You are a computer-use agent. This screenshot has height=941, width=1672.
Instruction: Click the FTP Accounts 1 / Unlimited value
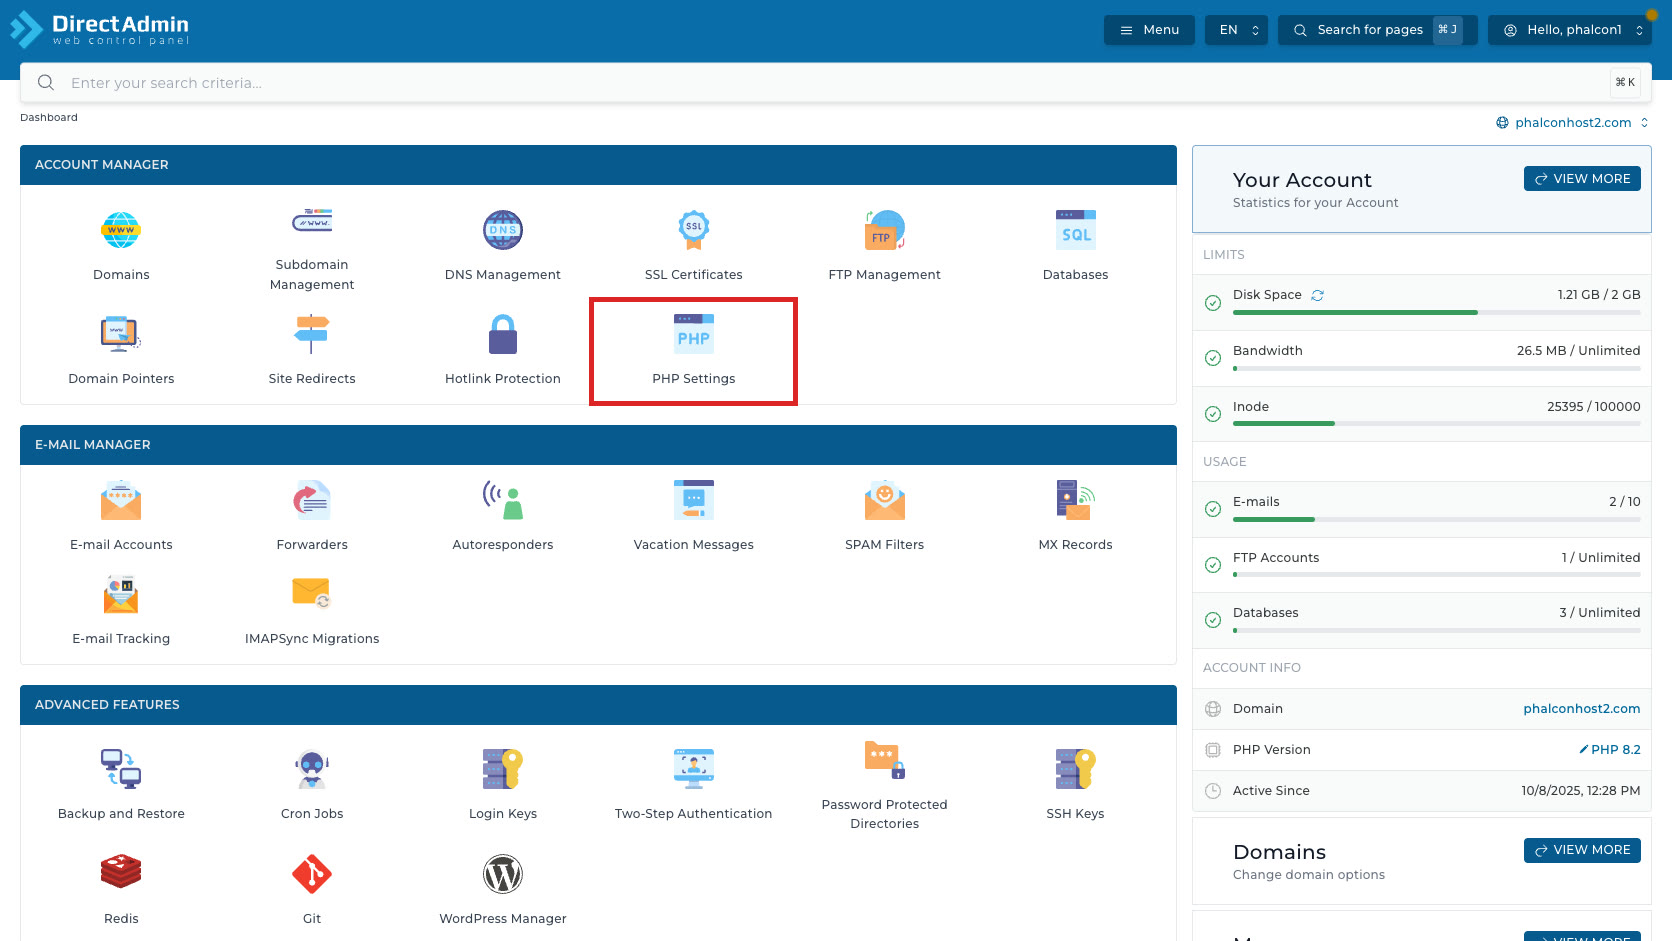(1601, 558)
